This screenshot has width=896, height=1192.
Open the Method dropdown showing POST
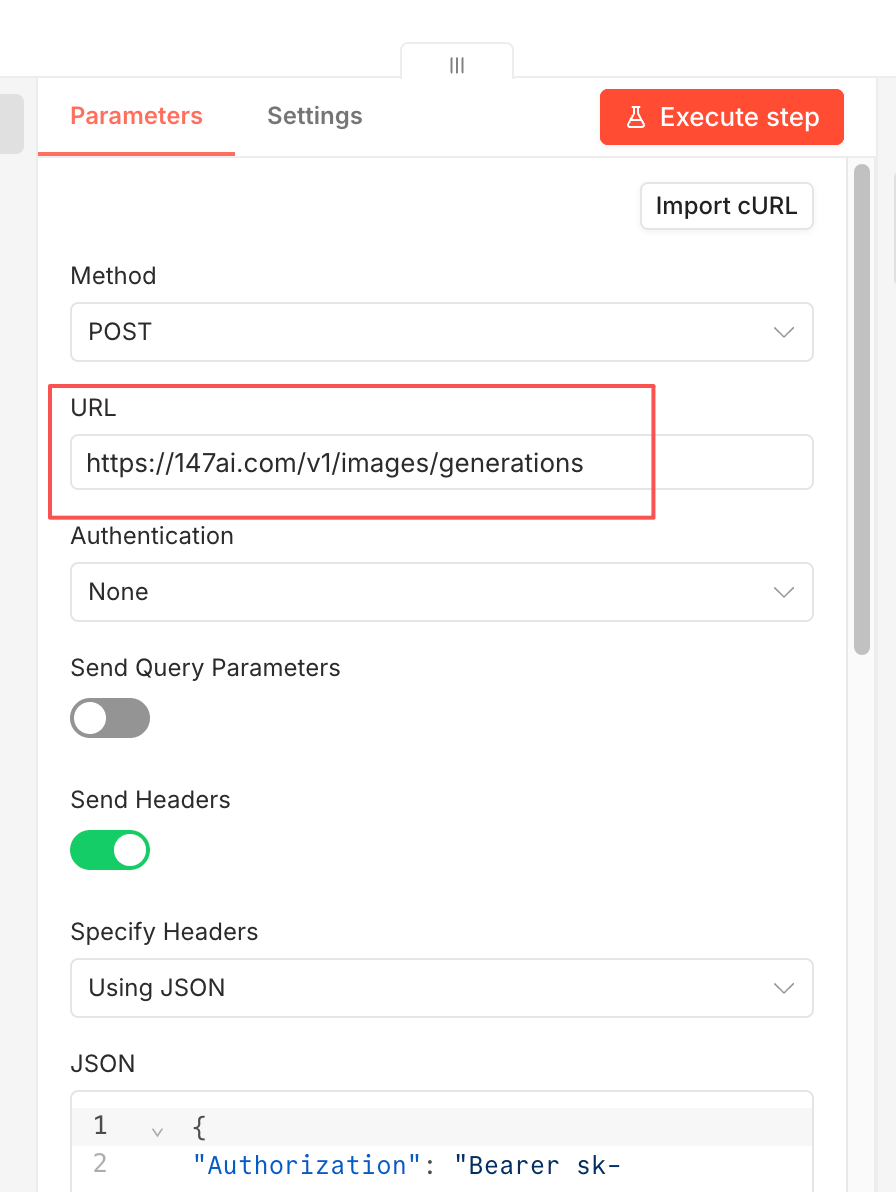pos(442,332)
